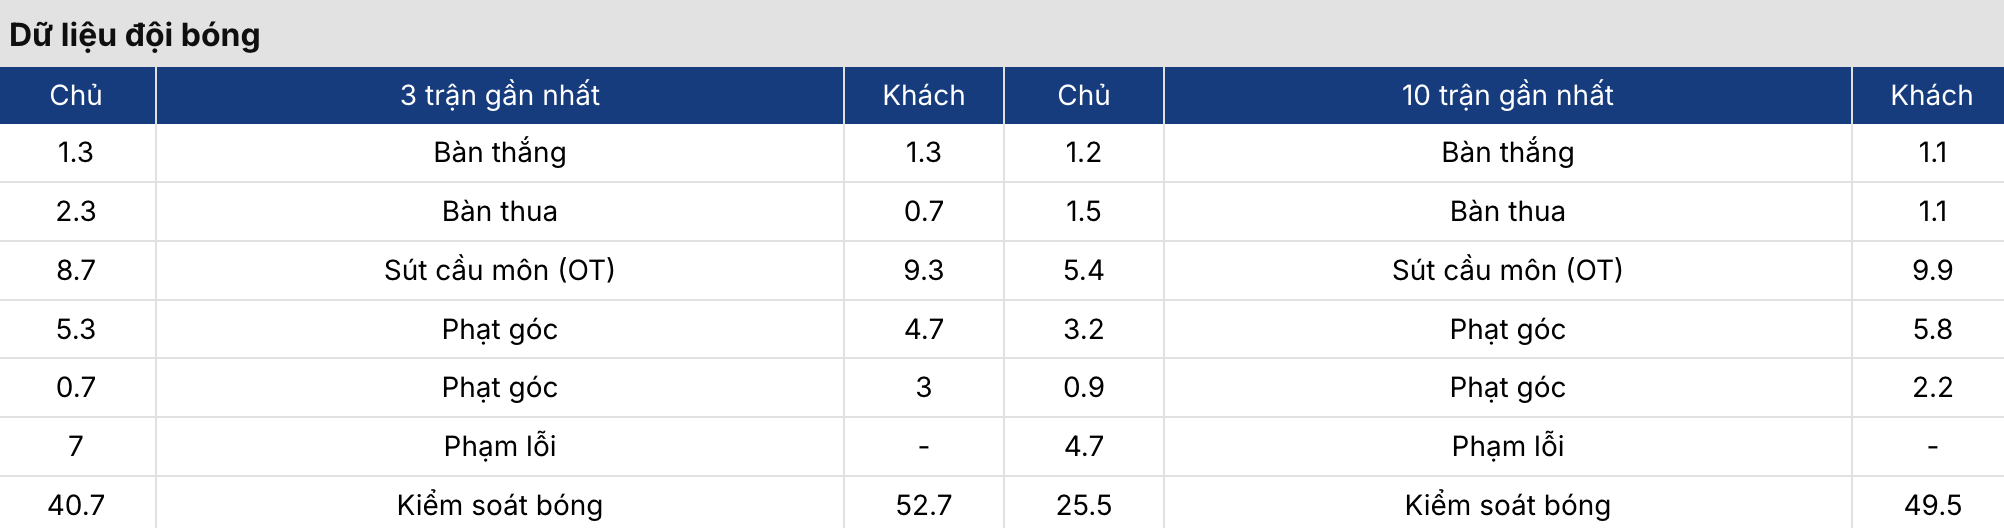Select the 49.5 possession value
Screen dimensions: 2004x528
[1932, 505]
